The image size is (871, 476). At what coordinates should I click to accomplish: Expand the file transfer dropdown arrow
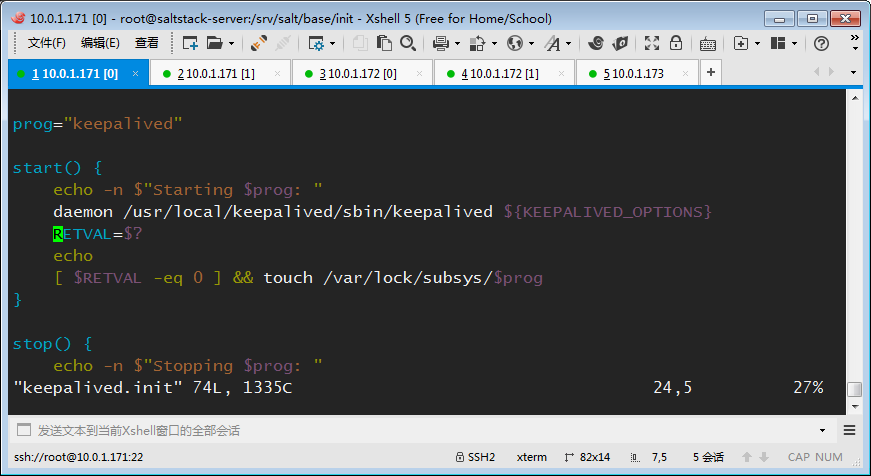[494, 43]
